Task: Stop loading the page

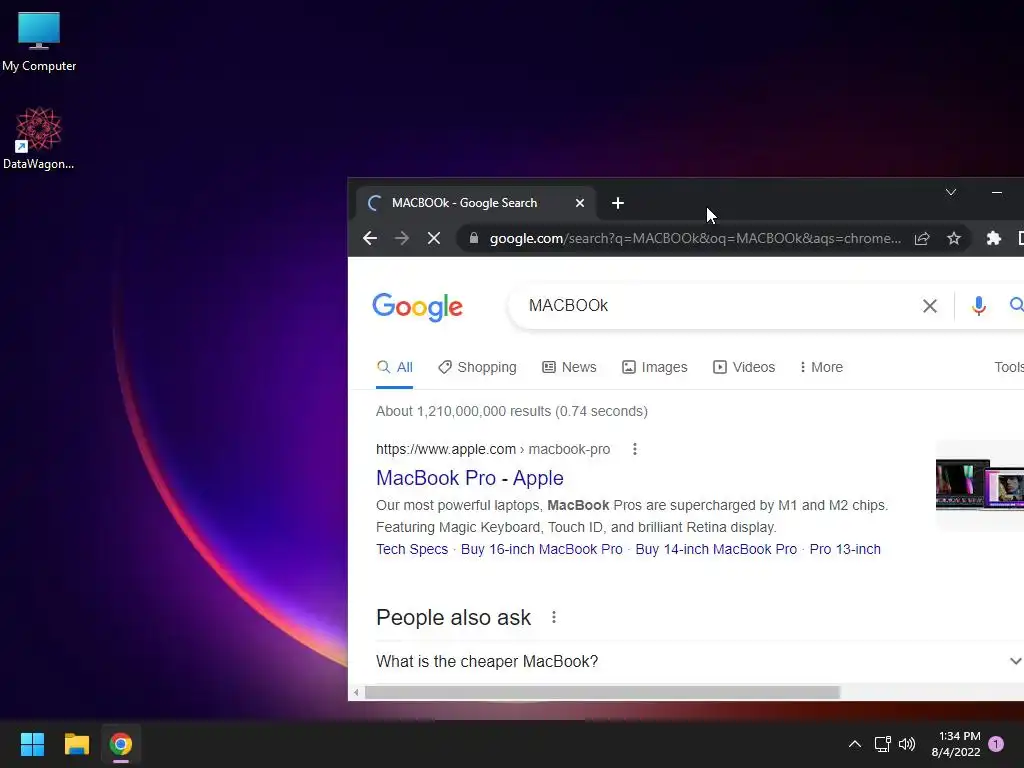Action: (x=434, y=238)
